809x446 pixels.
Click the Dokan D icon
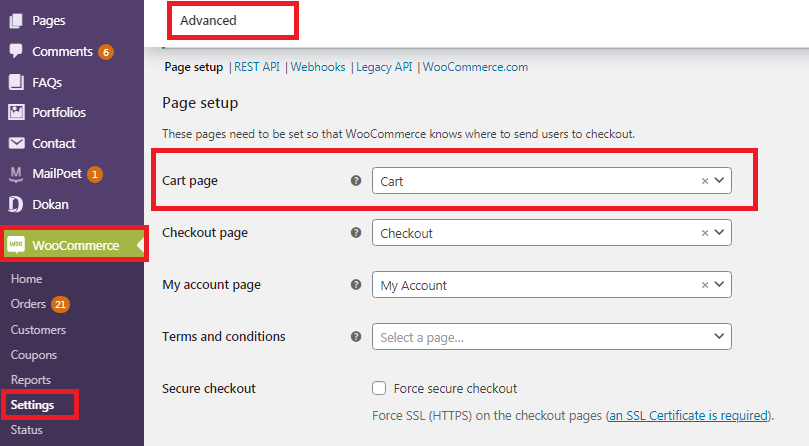click(x=16, y=204)
